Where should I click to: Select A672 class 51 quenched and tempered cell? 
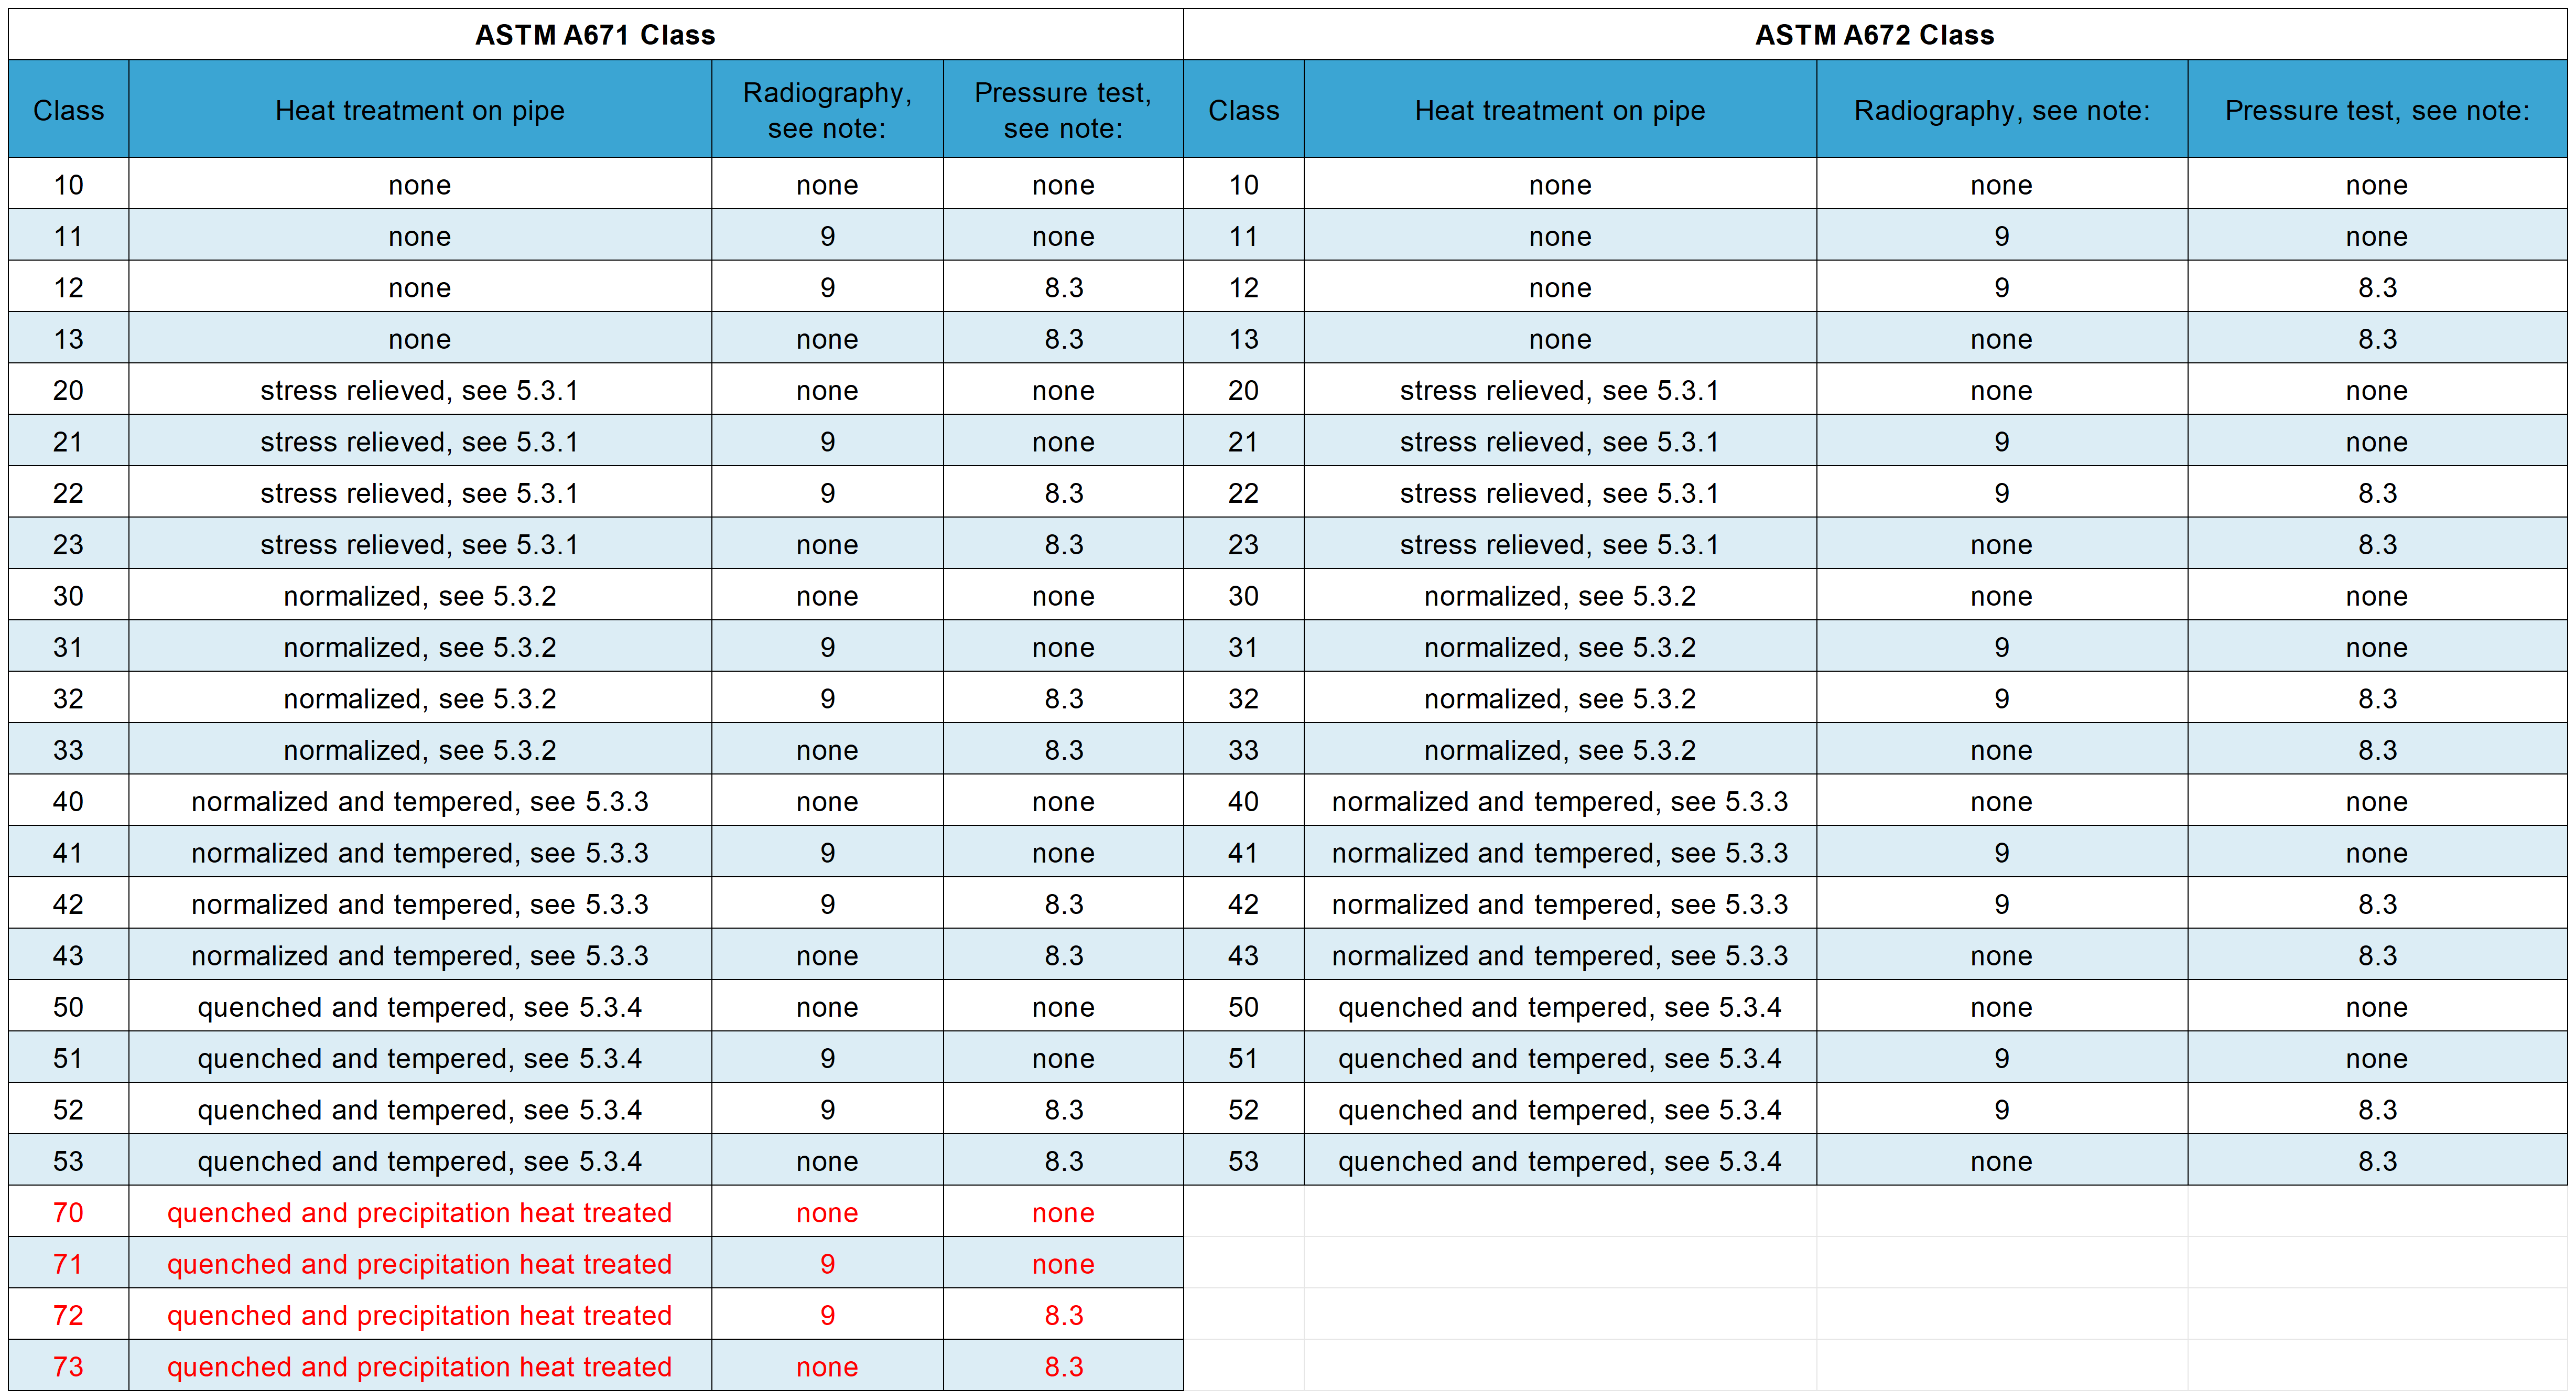pos(1560,1058)
